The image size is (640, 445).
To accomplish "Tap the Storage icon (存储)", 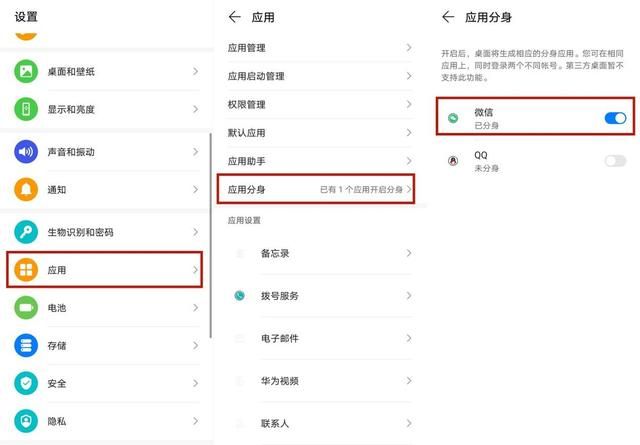I will tap(26, 345).
